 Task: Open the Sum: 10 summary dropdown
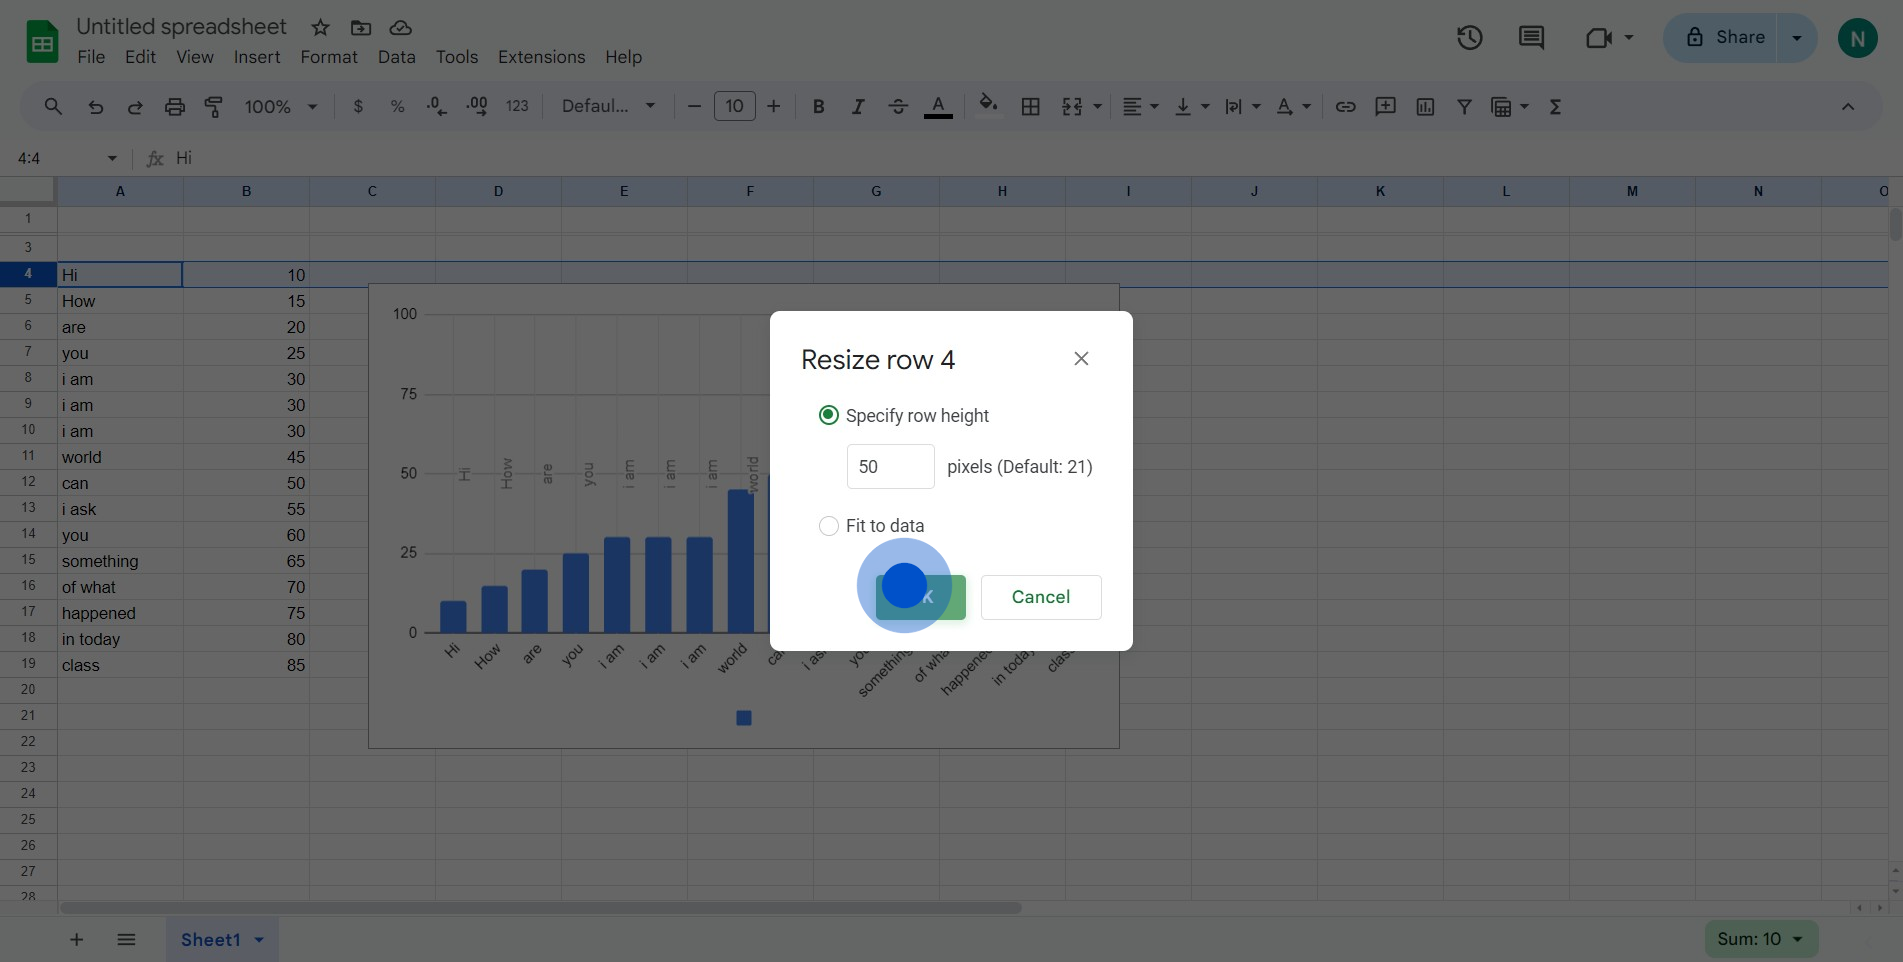(1761, 939)
